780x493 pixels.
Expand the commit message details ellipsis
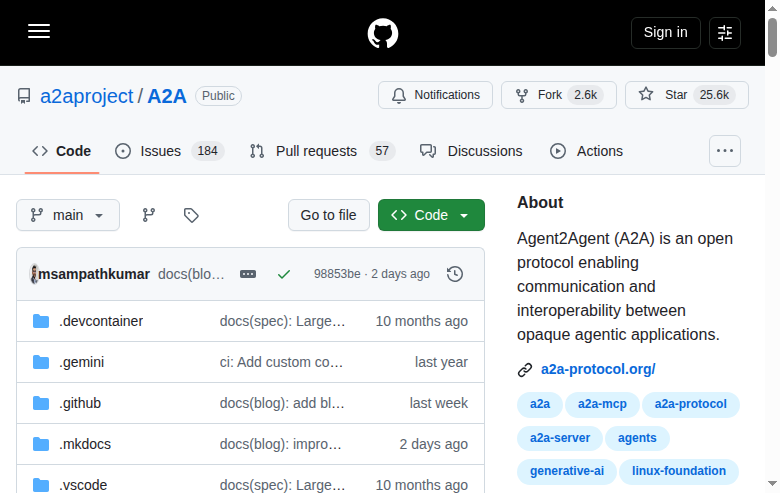pyautogui.click(x=248, y=274)
